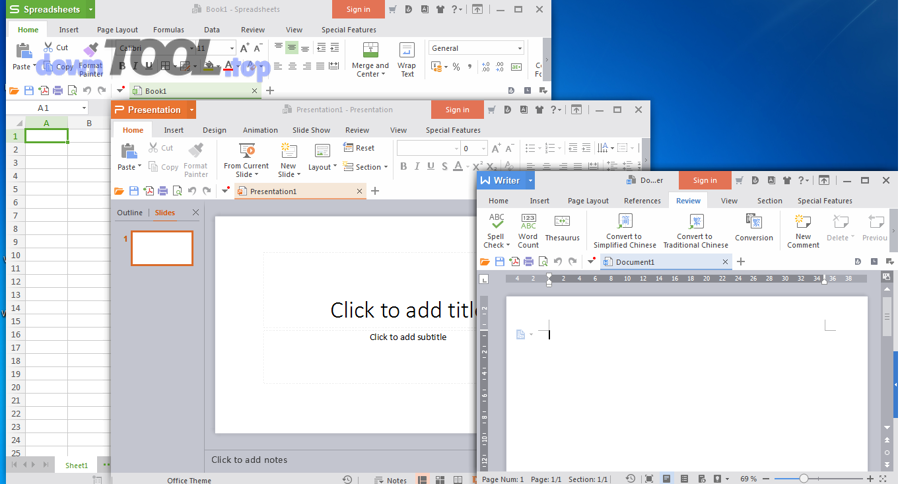This screenshot has width=900, height=484.
Task: Start slideshow From Current Slide
Action: point(246,160)
